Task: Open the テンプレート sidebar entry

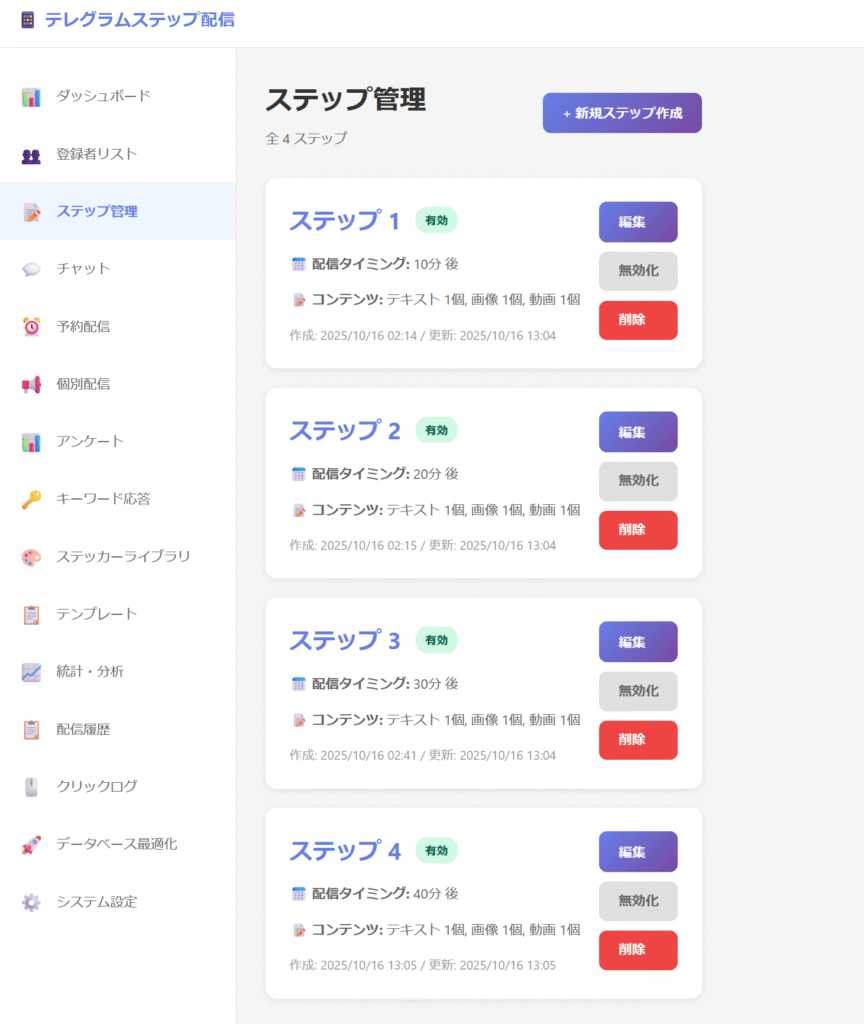Action: click(96, 614)
